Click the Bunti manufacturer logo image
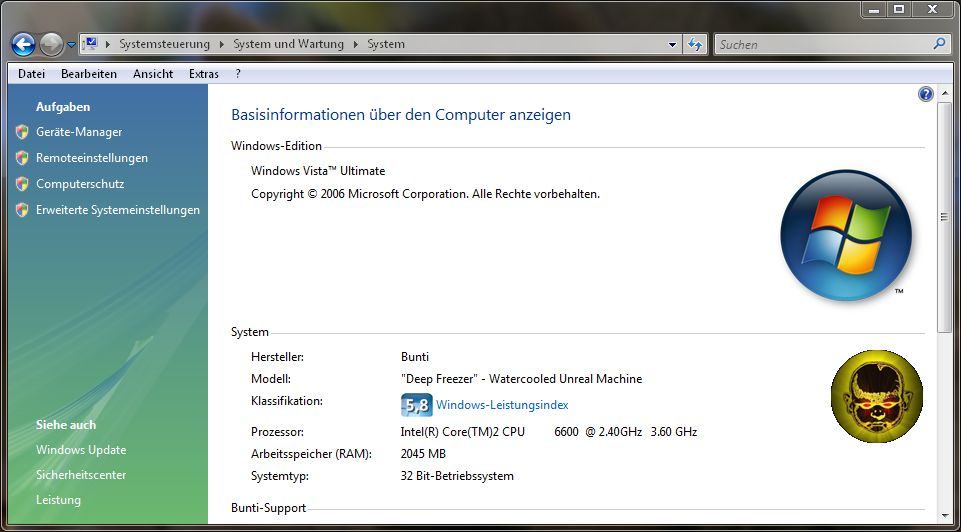Screen dimensions: 961x532 [876, 396]
